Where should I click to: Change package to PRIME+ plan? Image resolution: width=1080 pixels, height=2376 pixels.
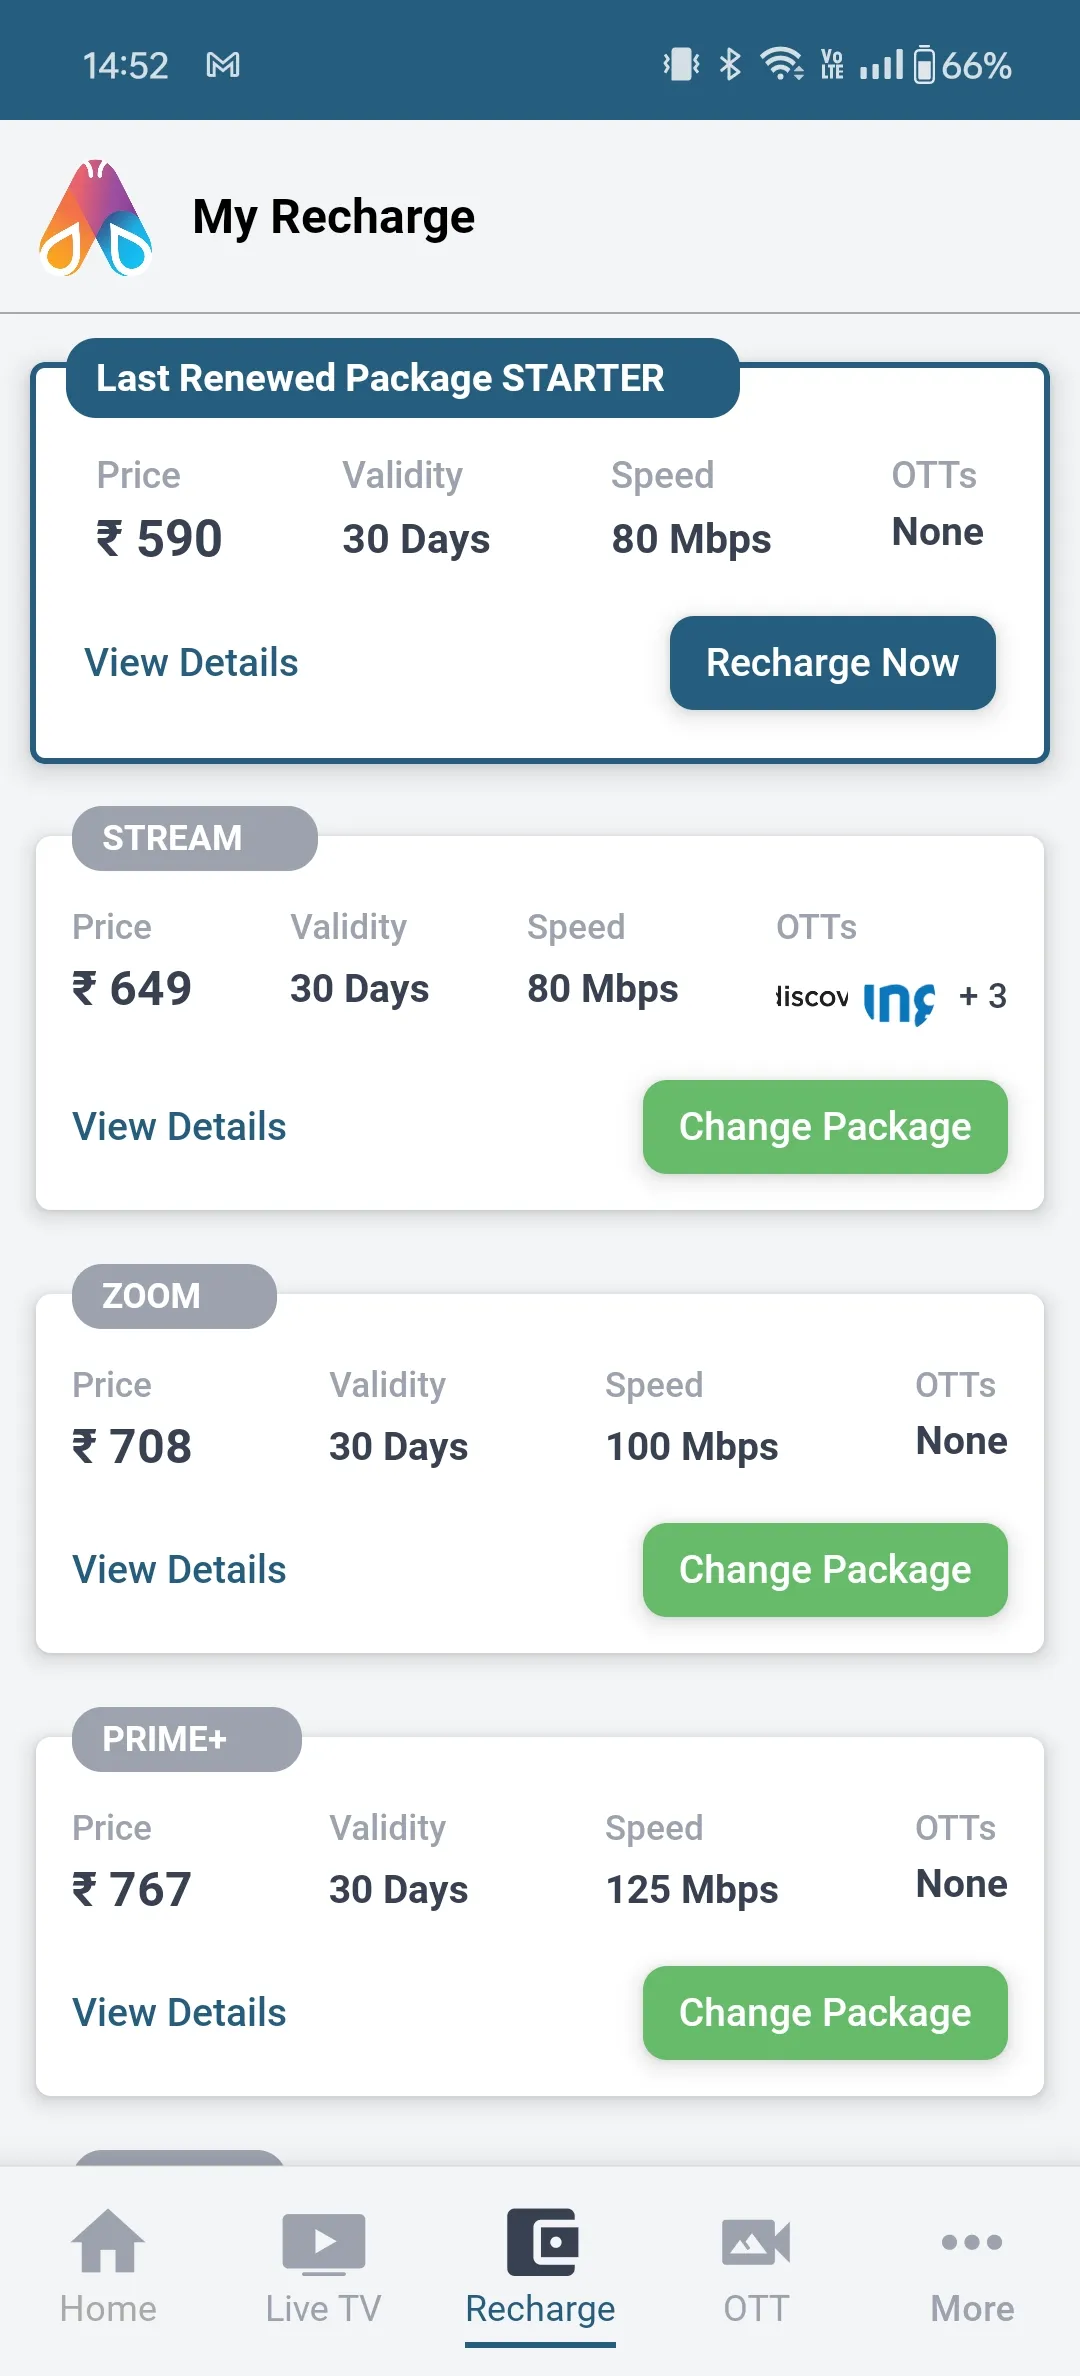tap(825, 2013)
